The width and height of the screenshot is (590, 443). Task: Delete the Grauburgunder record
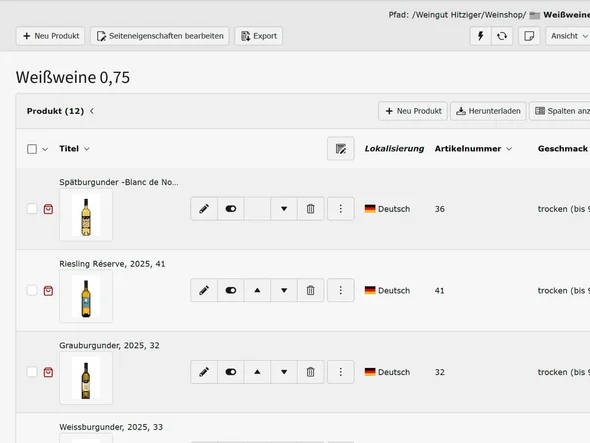pyautogui.click(x=310, y=372)
